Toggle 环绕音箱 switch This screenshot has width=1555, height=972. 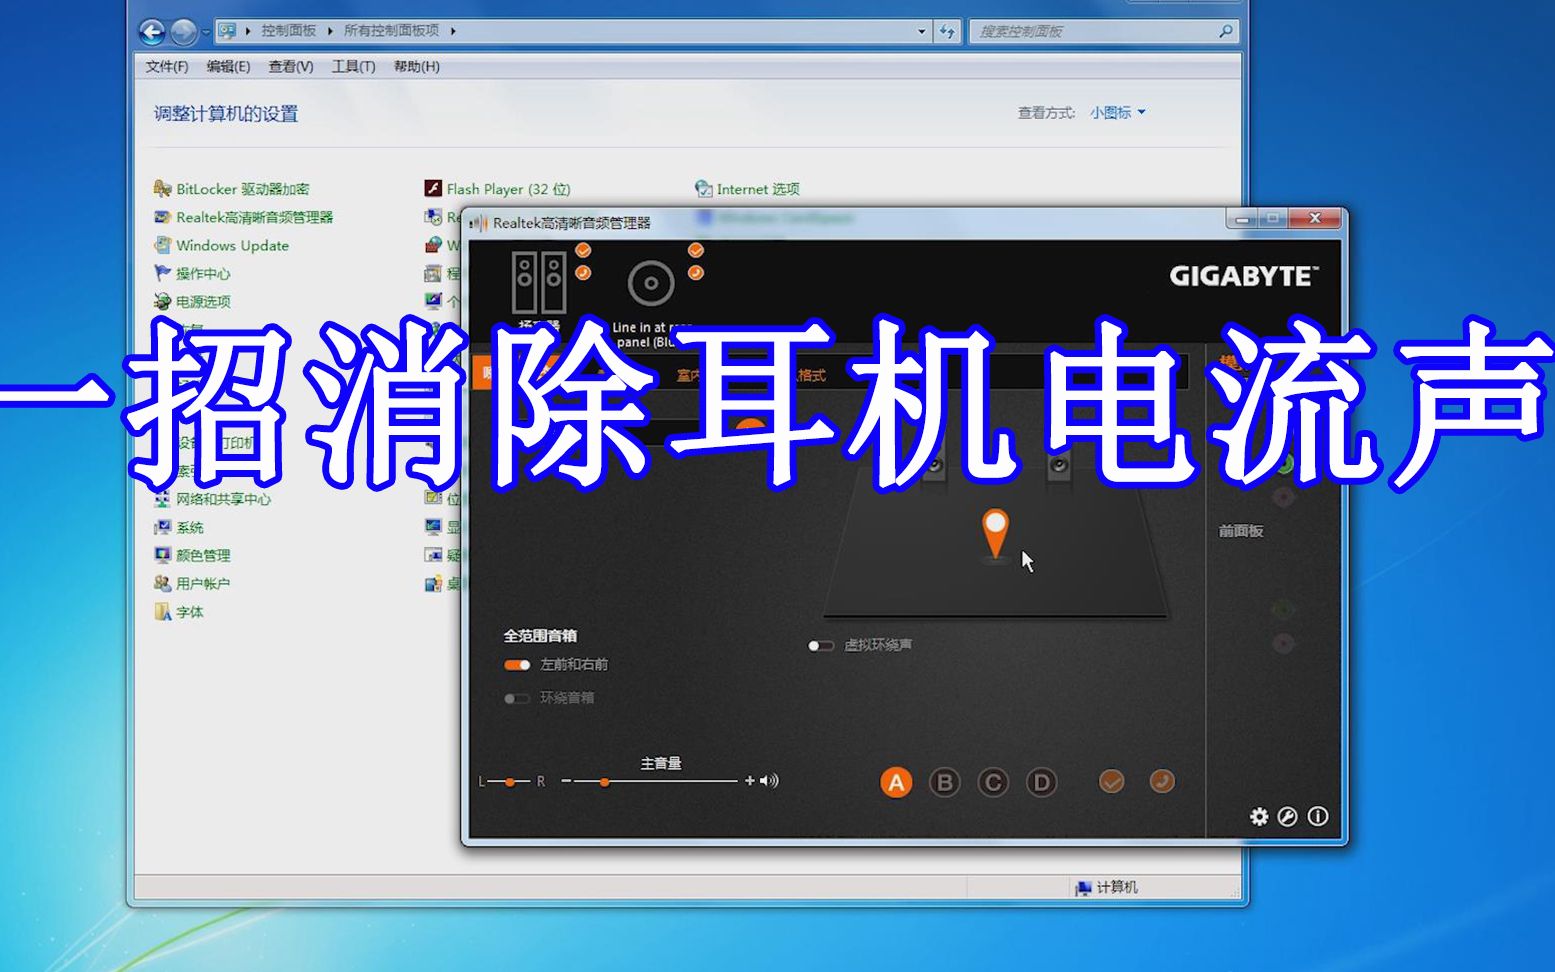click(x=517, y=698)
